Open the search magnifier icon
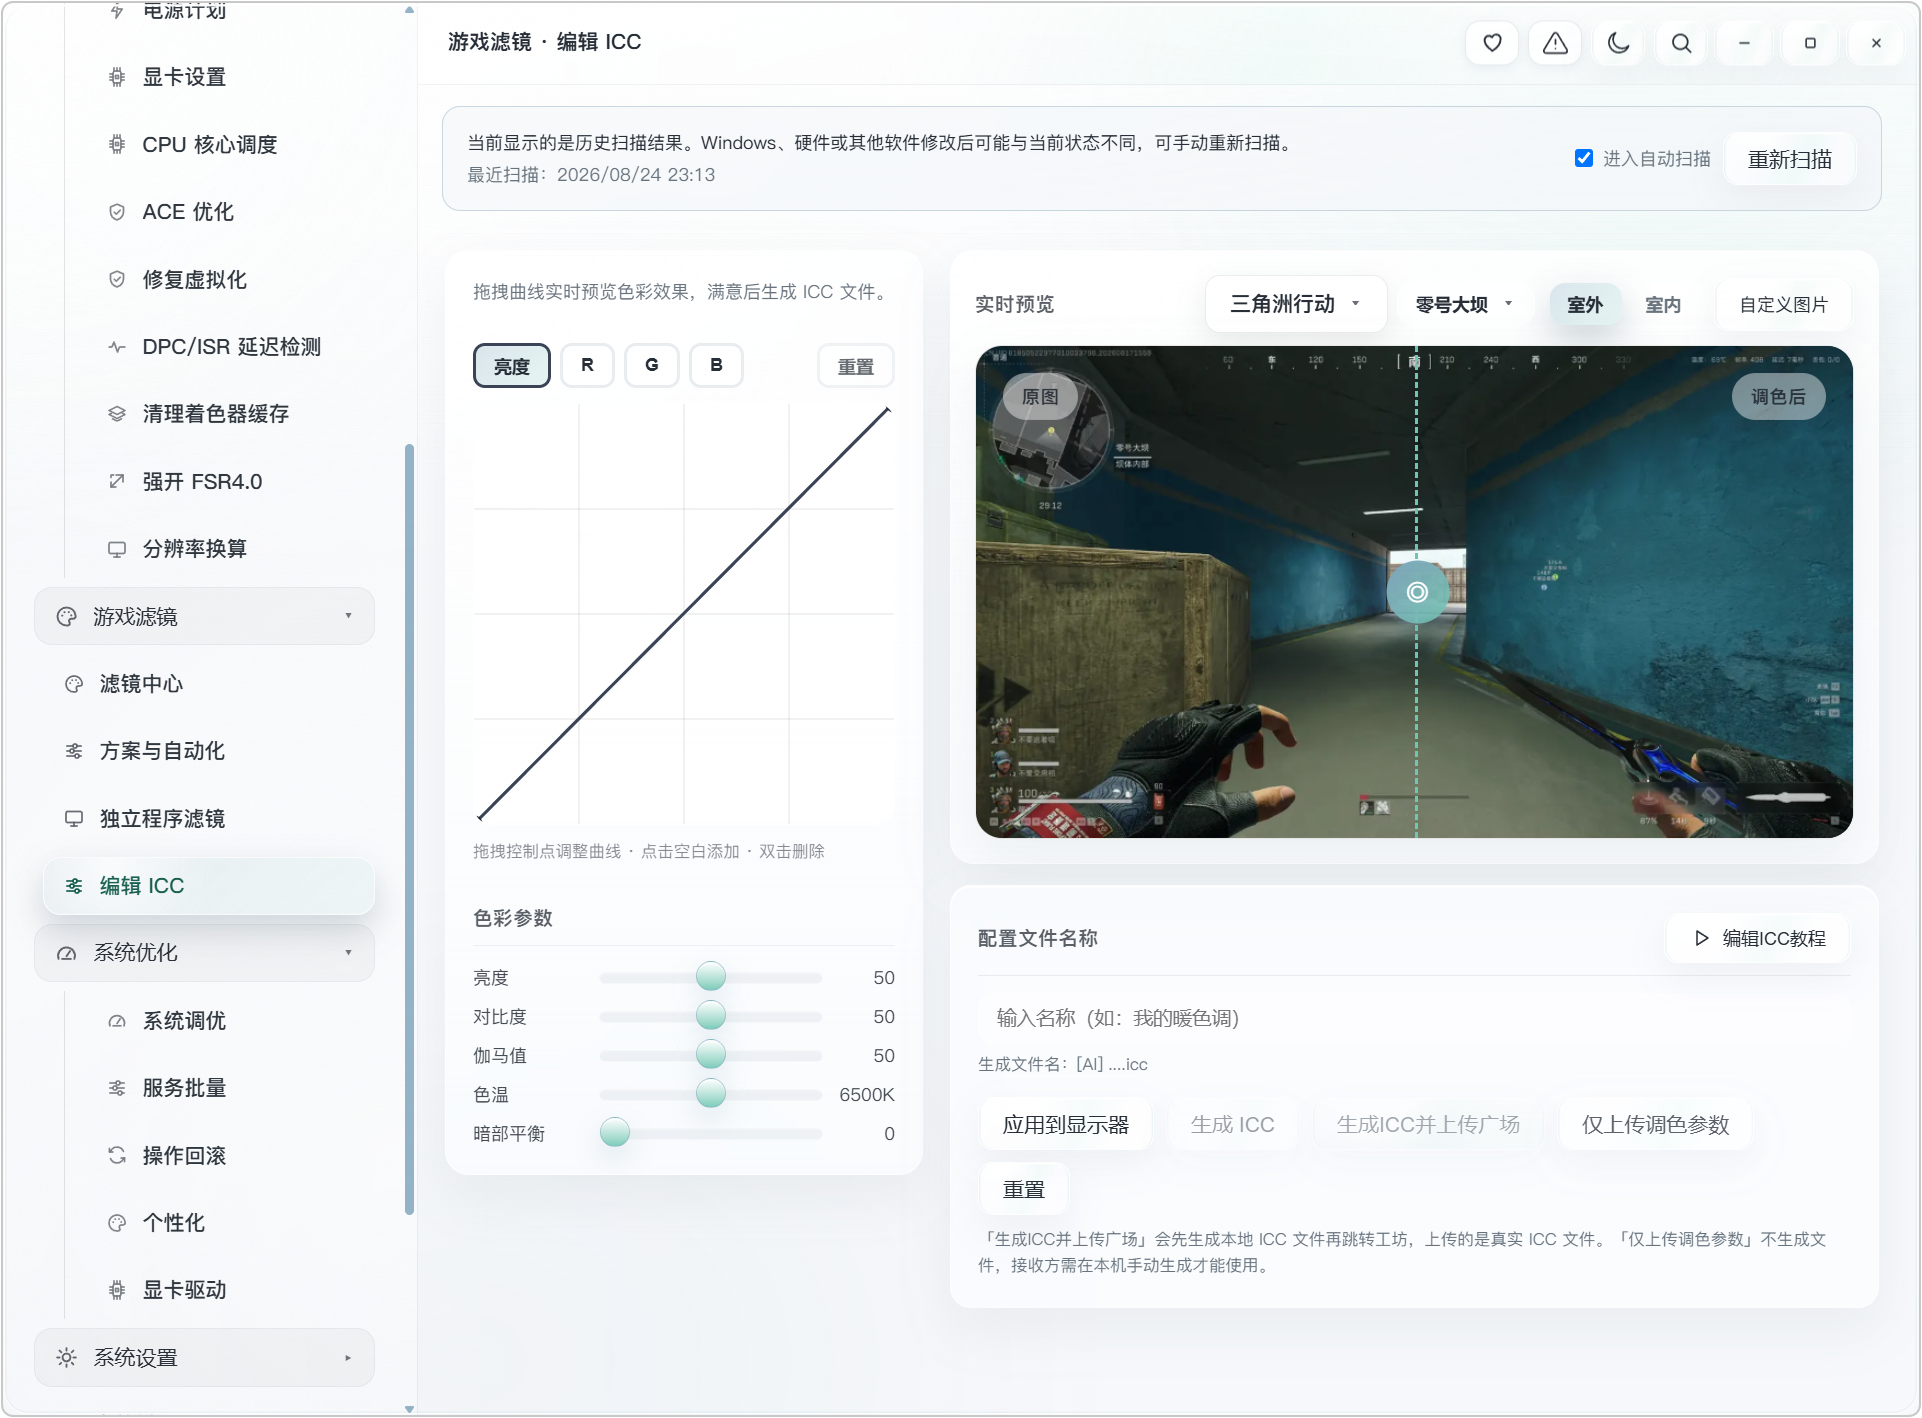The height and width of the screenshot is (1418, 1922). point(1681,43)
